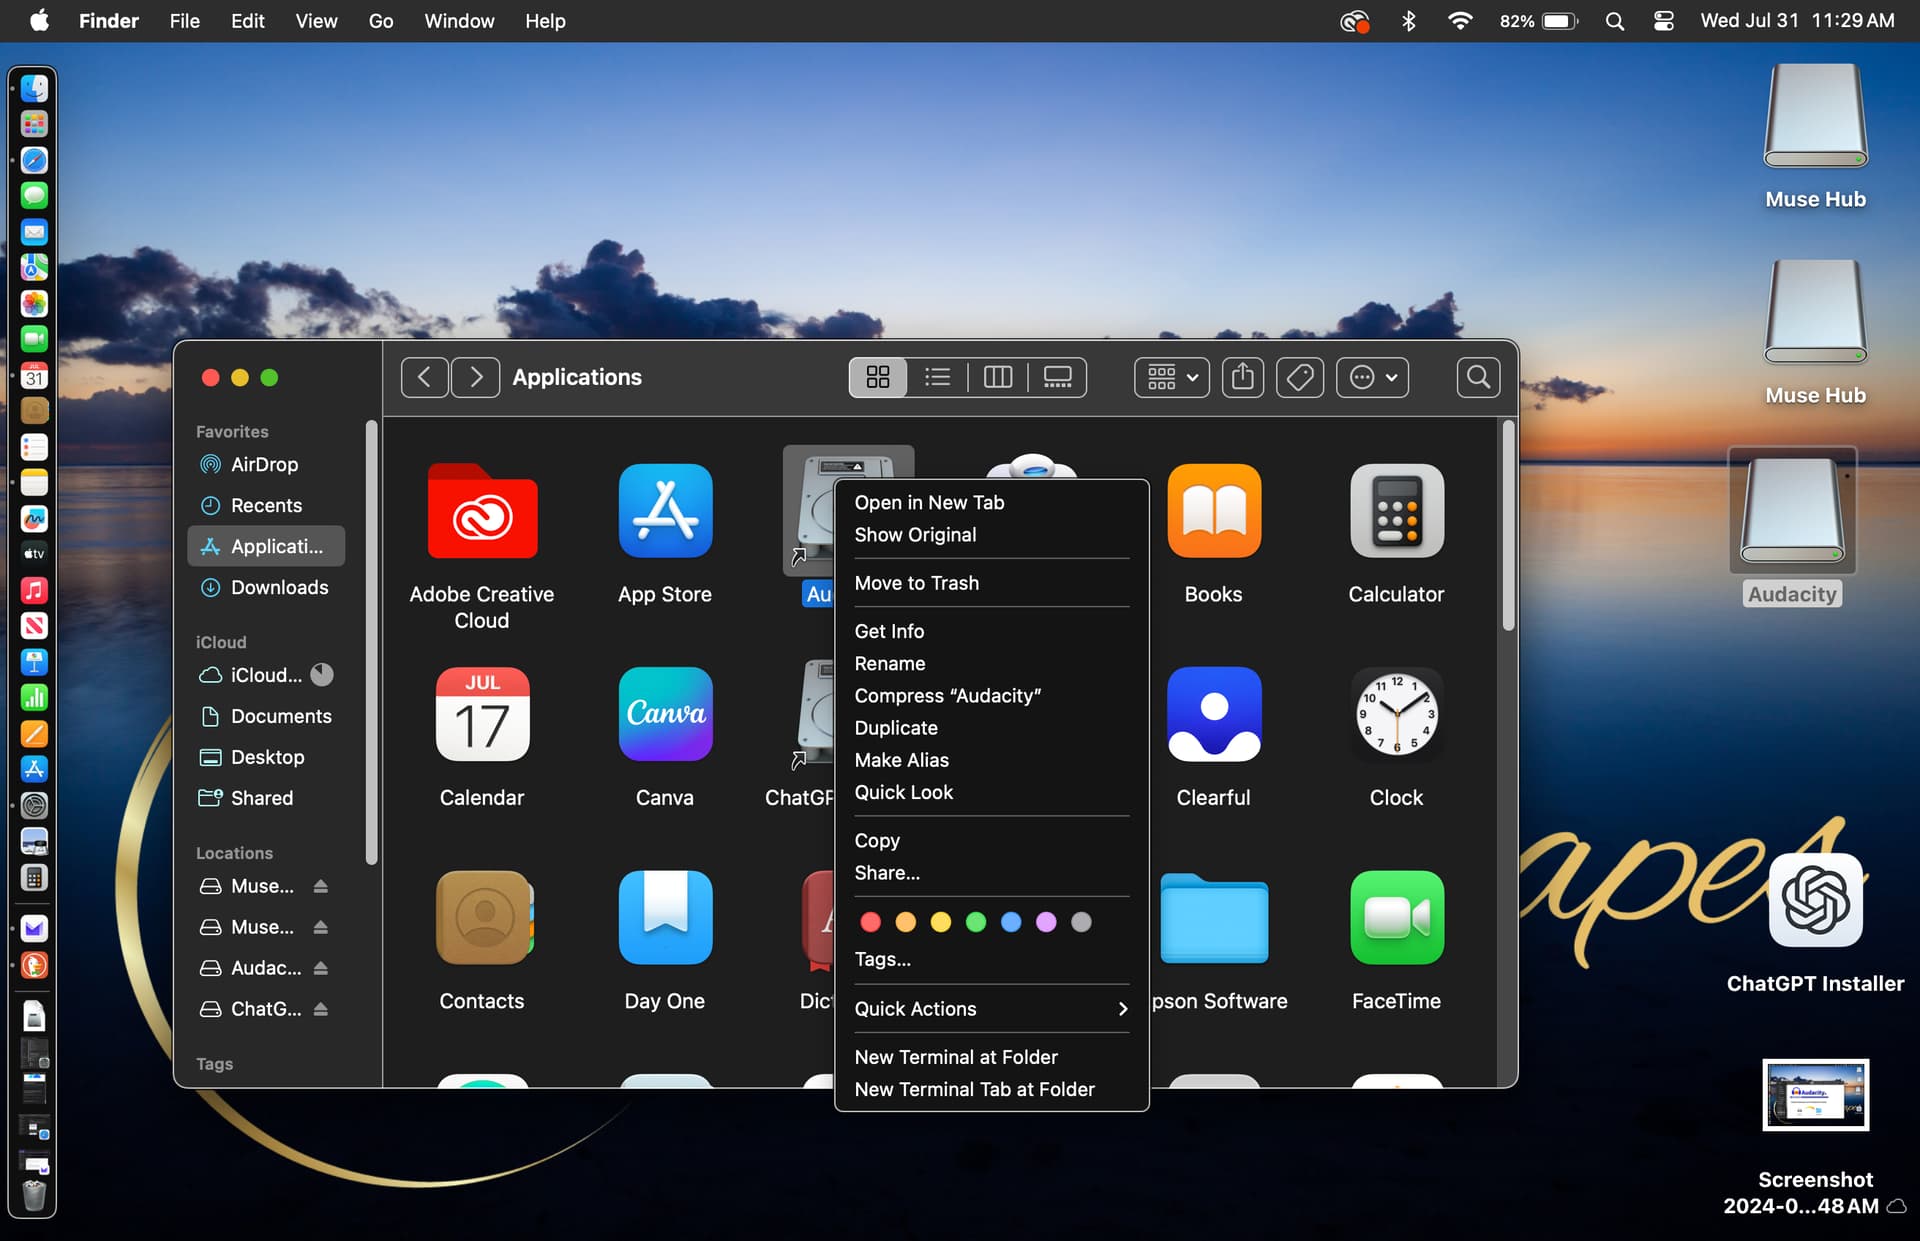The width and height of the screenshot is (1920, 1241).
Task: Open the Calculator app icon
Action: (x=1396, y=511)
